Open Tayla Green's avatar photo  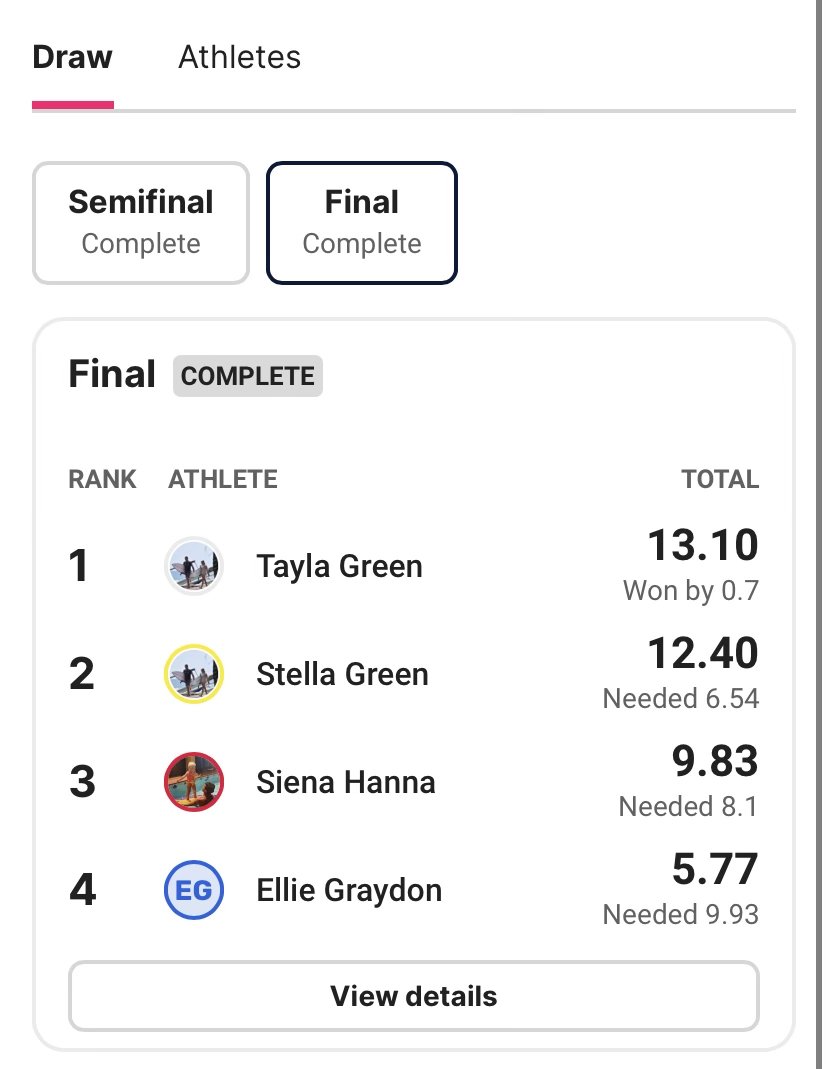click(x=193, y=566)
